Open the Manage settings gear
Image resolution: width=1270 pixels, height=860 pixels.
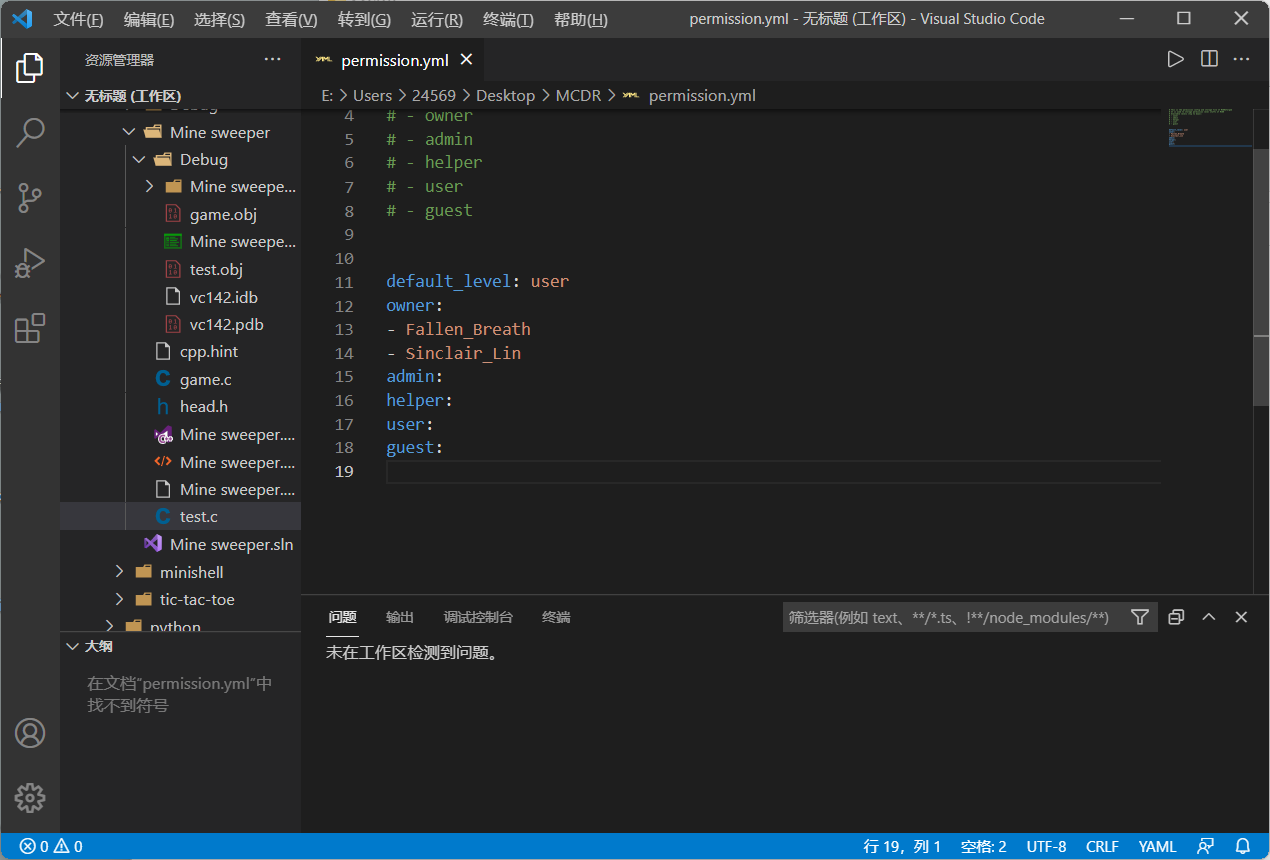(x=30, y=798)
